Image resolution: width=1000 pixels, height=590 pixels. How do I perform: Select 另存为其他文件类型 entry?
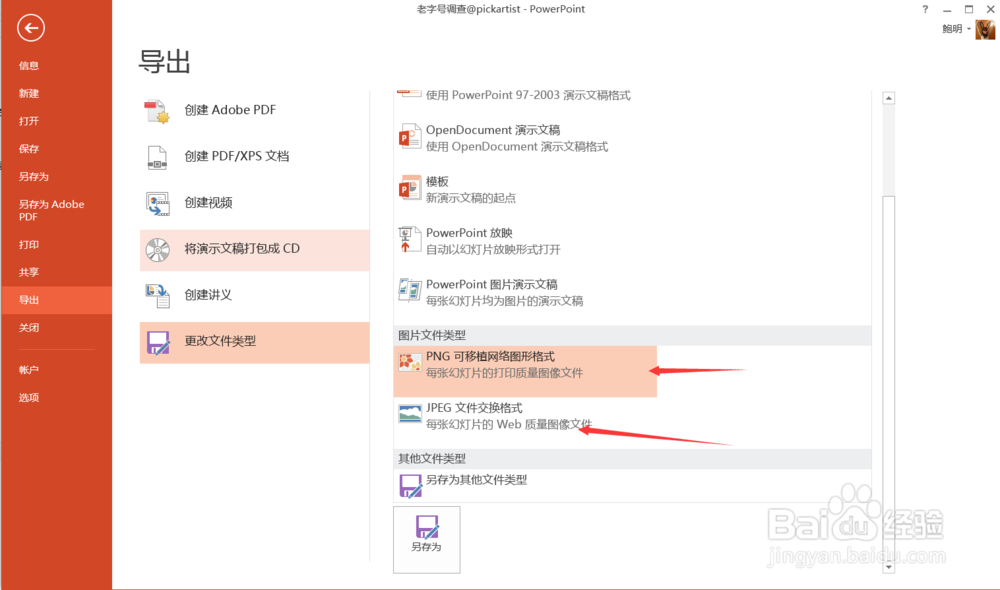525,486
